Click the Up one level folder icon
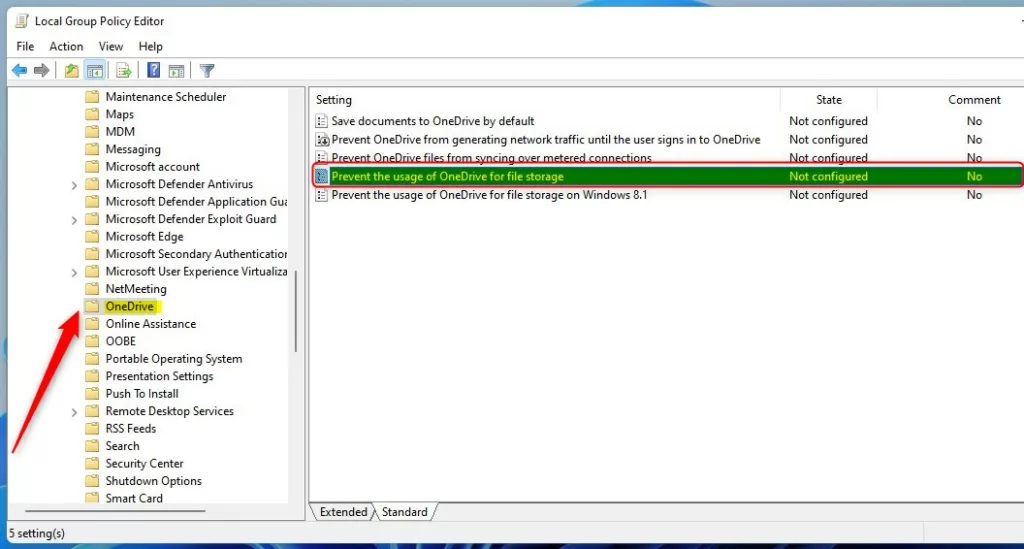Viewport: 1024px width, 549px height. tap(71, 71)
